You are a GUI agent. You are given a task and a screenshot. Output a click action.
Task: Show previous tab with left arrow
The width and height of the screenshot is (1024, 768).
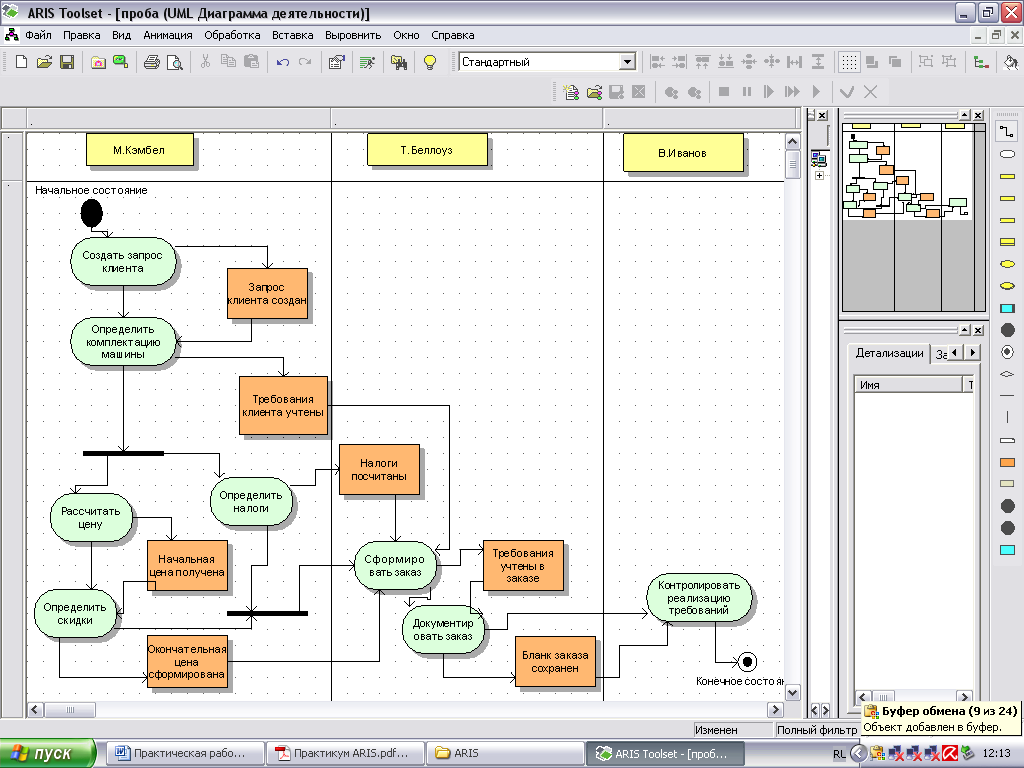point(955,353)
